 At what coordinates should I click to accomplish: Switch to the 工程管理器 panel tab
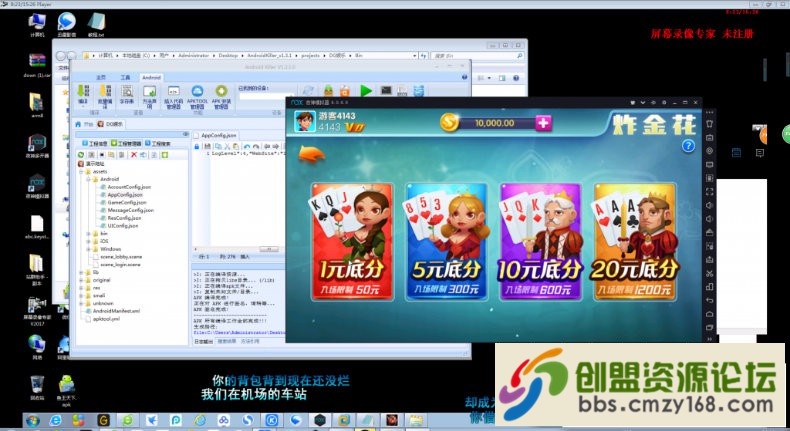126,144
